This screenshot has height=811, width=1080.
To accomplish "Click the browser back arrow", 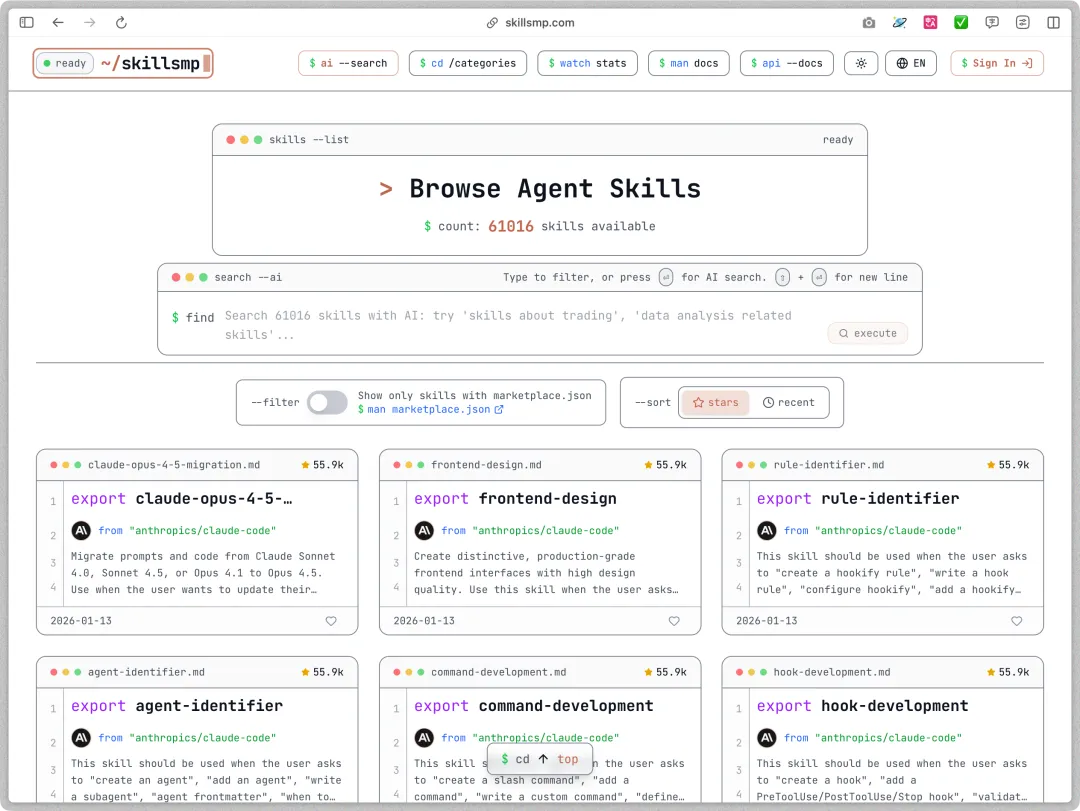I will pos(58,22).
